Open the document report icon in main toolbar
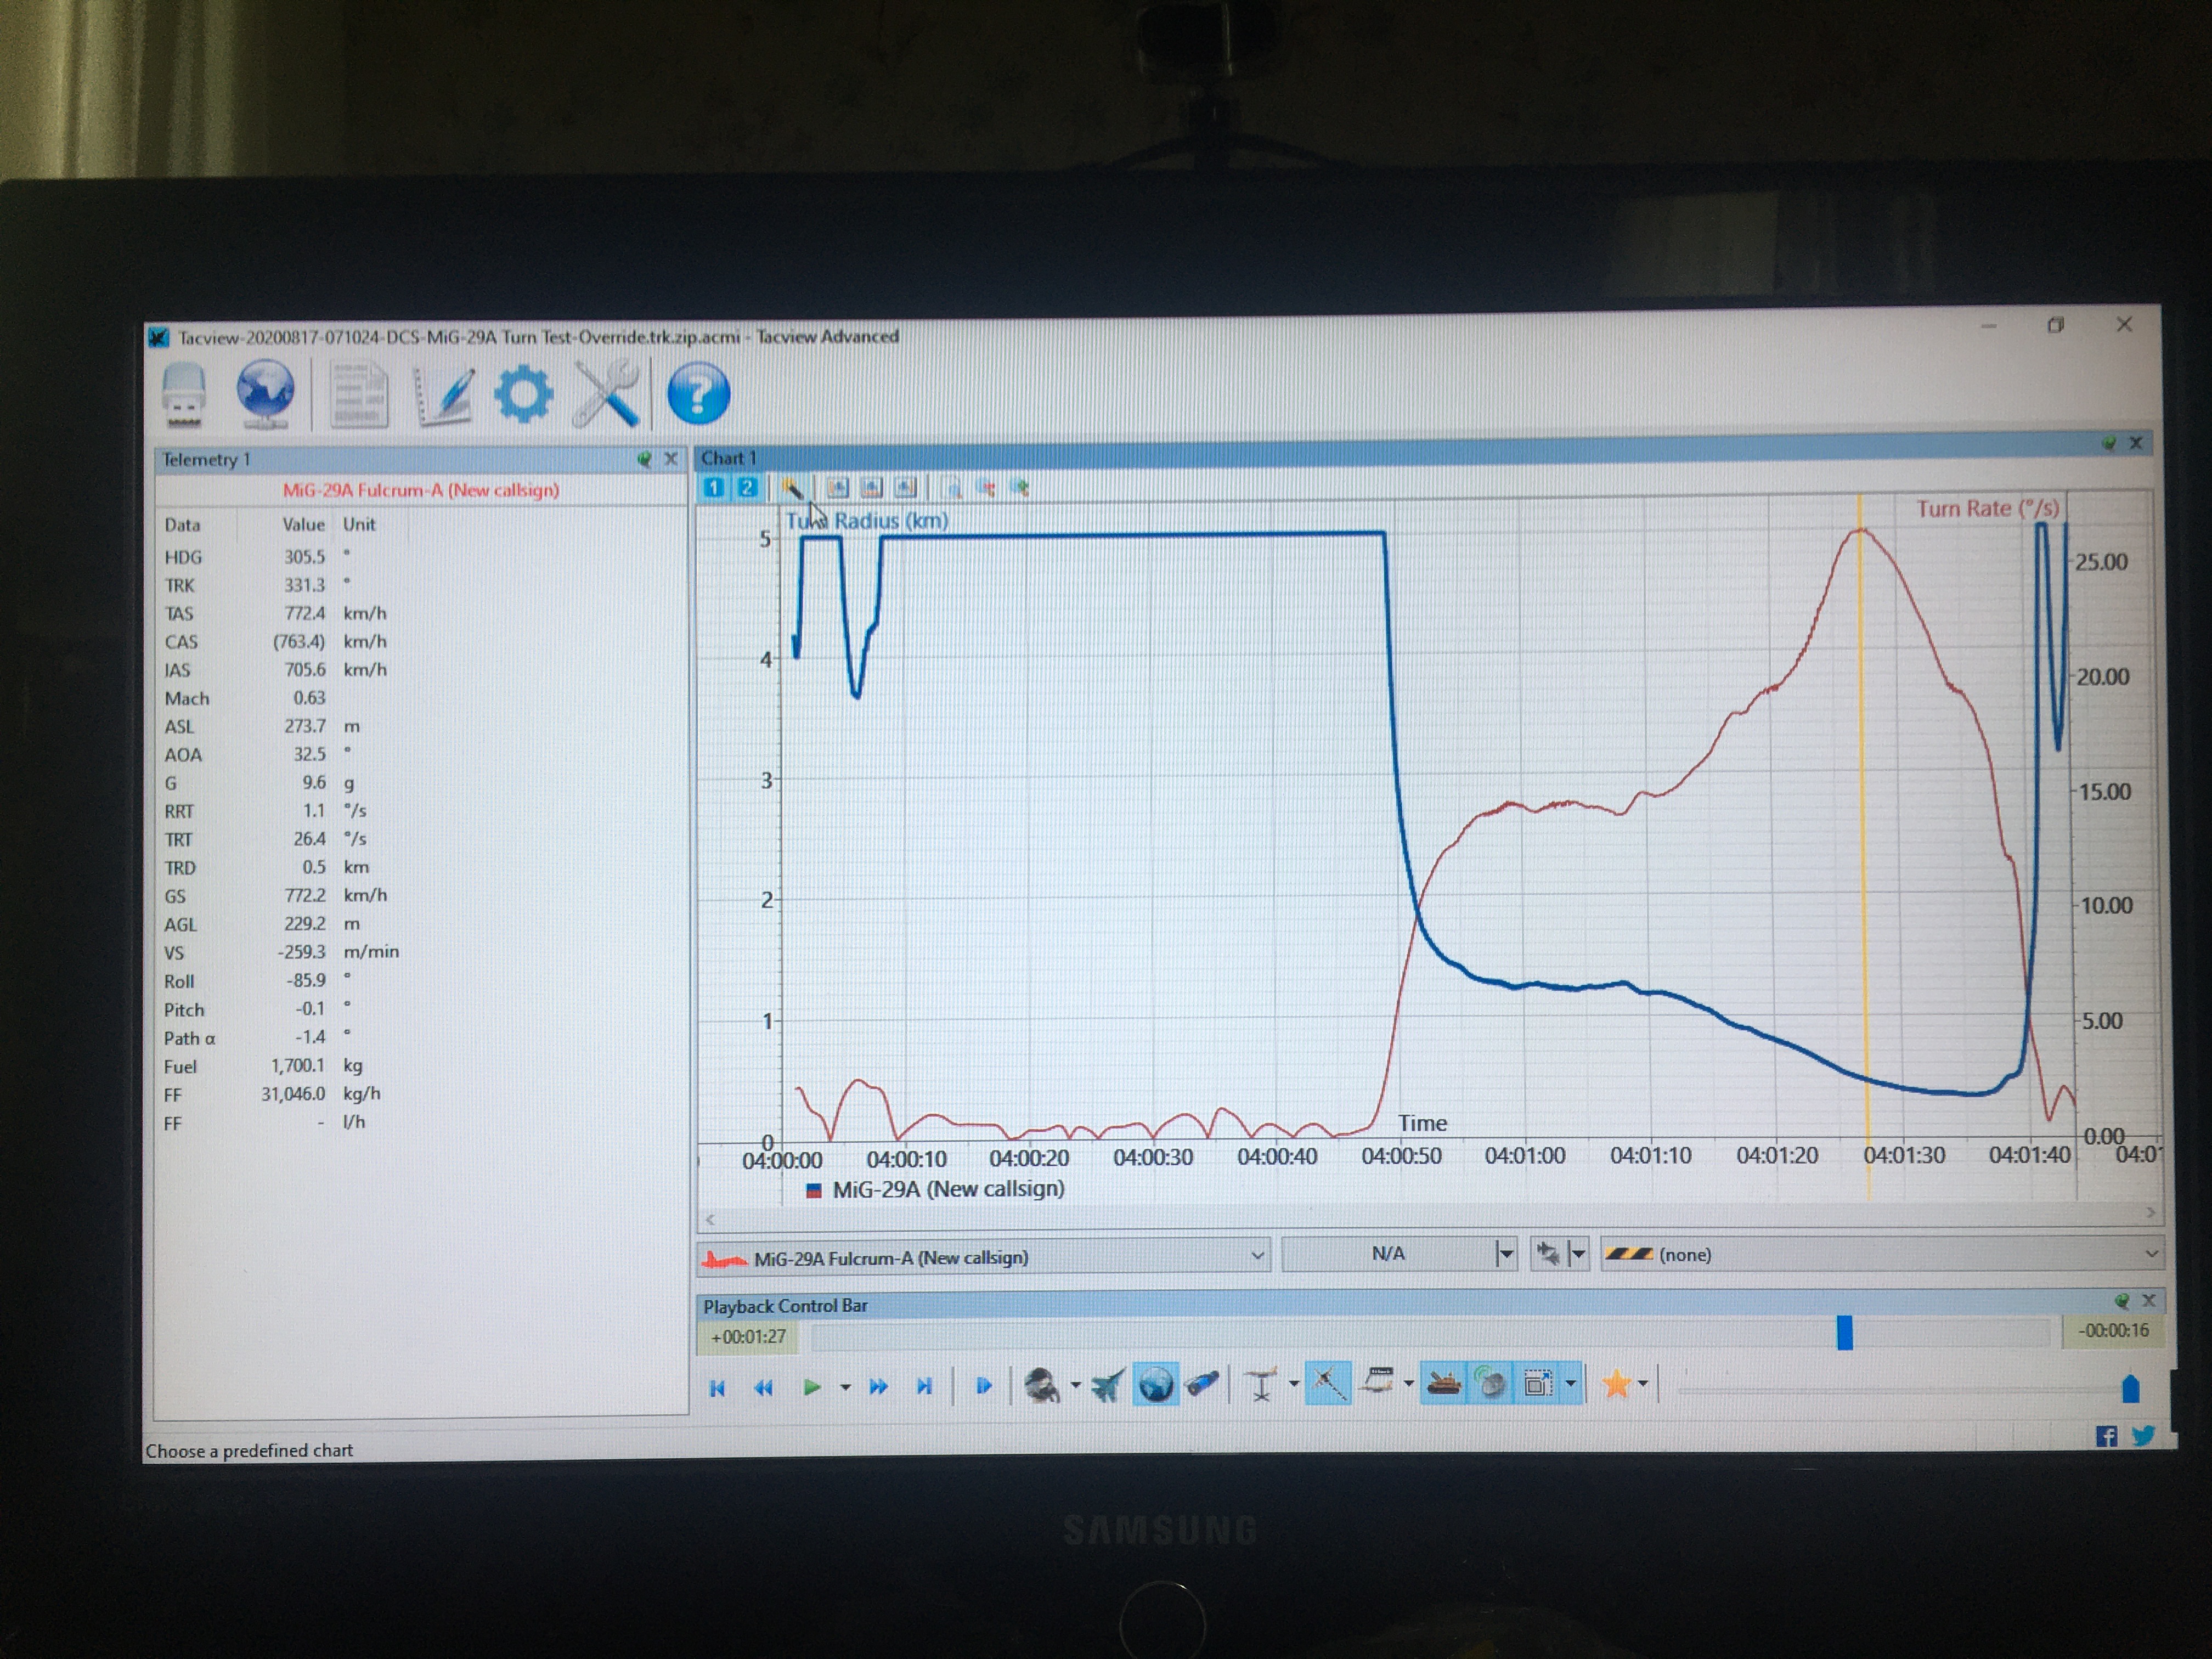This screenshot has width=2212, height=1659. point(358,394)
